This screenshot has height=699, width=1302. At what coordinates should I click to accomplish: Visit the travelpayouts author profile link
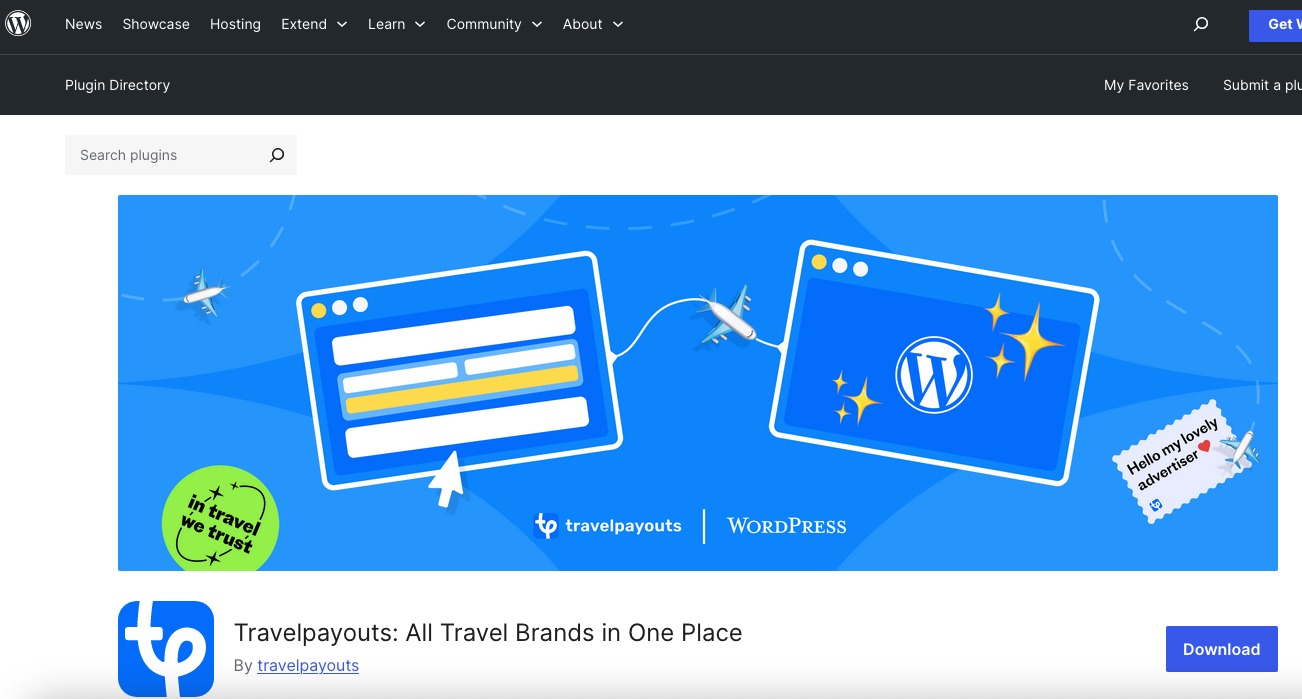click(308, 665)
